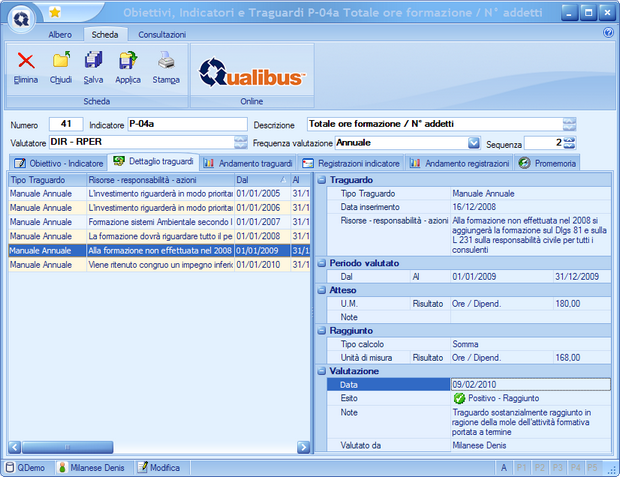Click the Chiudi folder icon

coord(61,64)
